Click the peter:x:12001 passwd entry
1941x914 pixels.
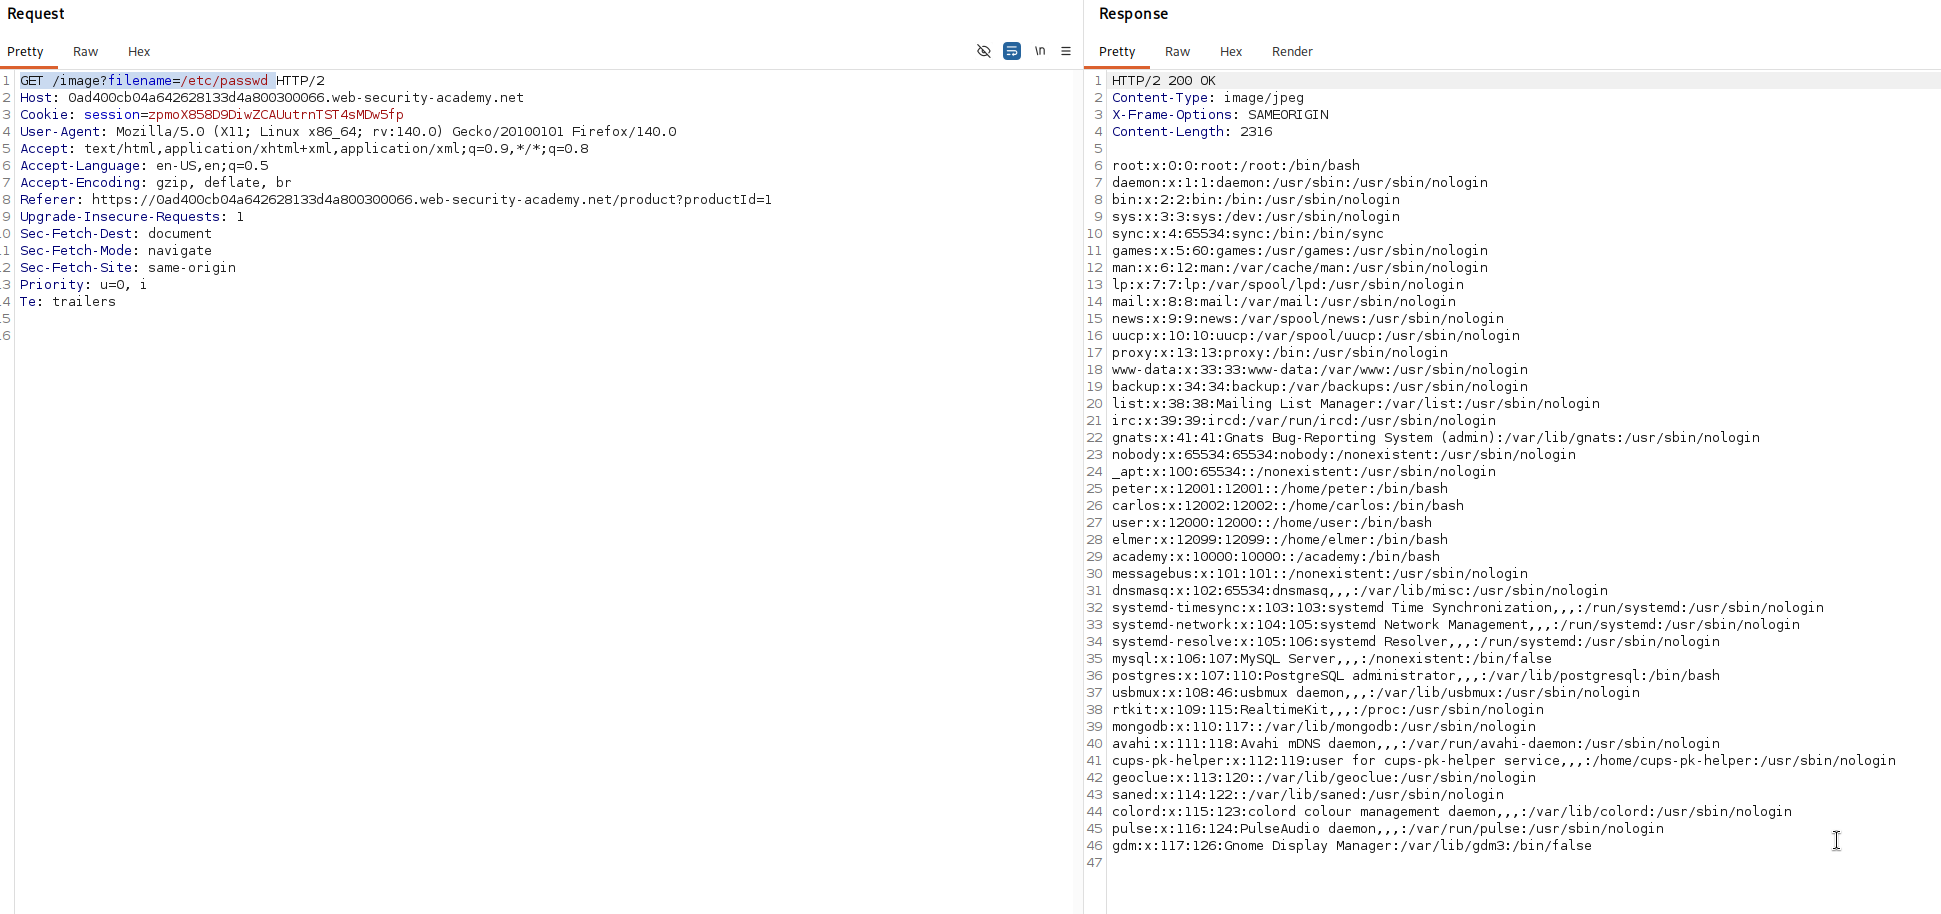click(x=1280, y=489)
